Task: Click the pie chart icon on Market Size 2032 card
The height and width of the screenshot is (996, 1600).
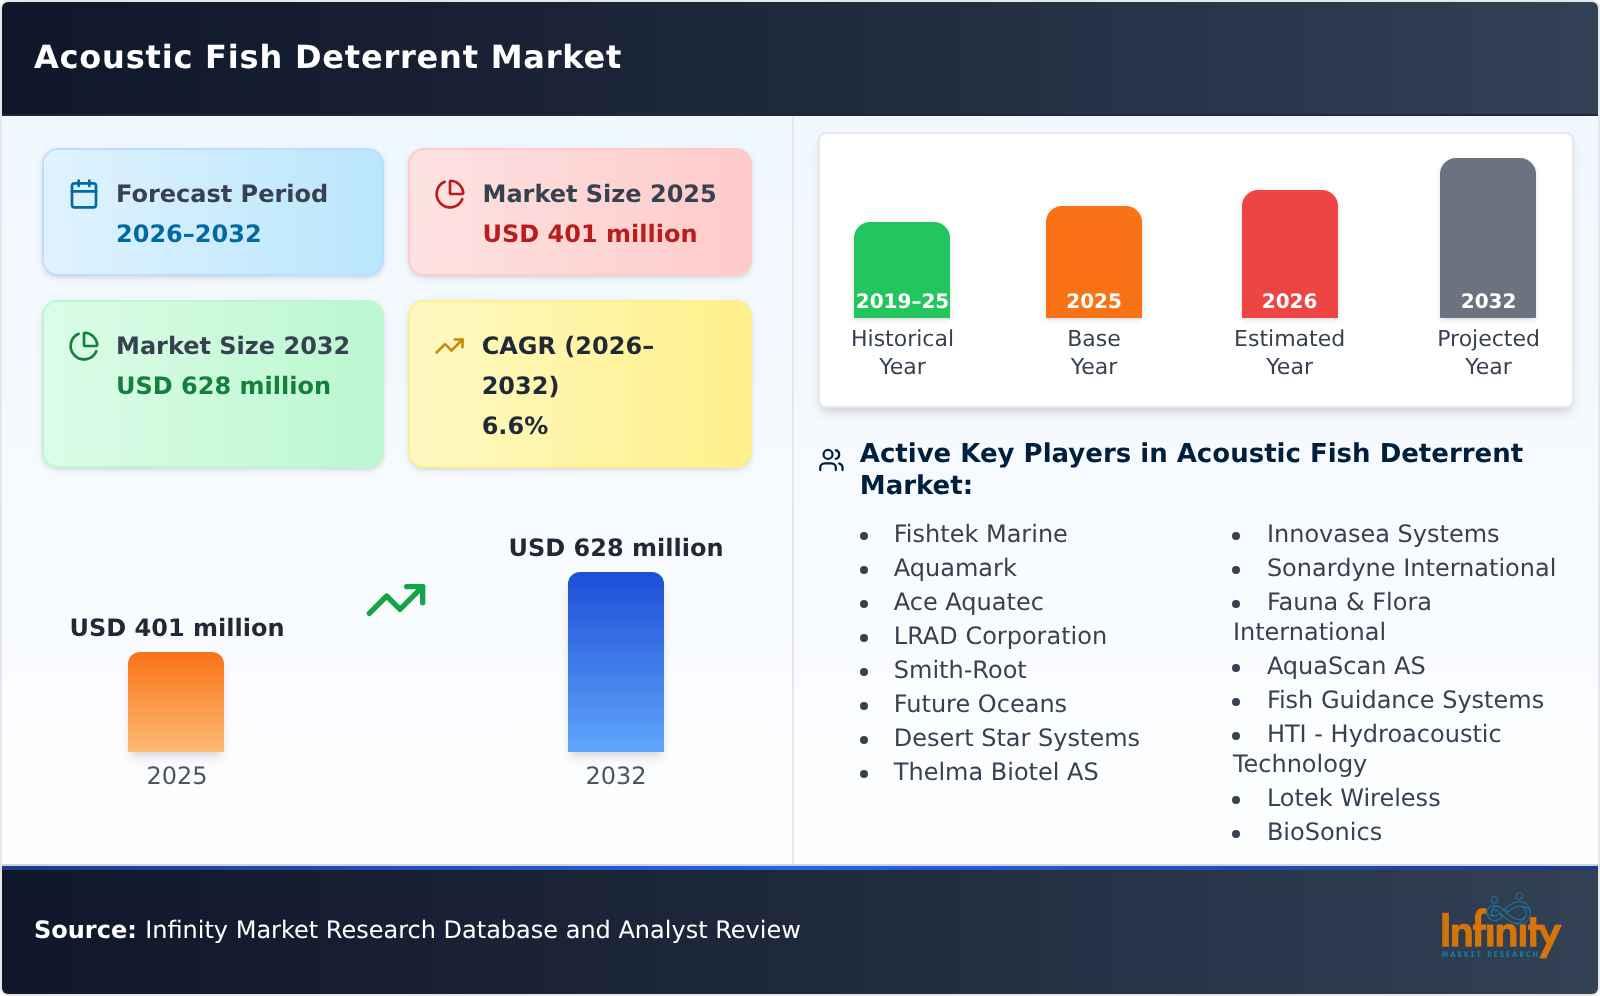Action: [x=84, y=345]
